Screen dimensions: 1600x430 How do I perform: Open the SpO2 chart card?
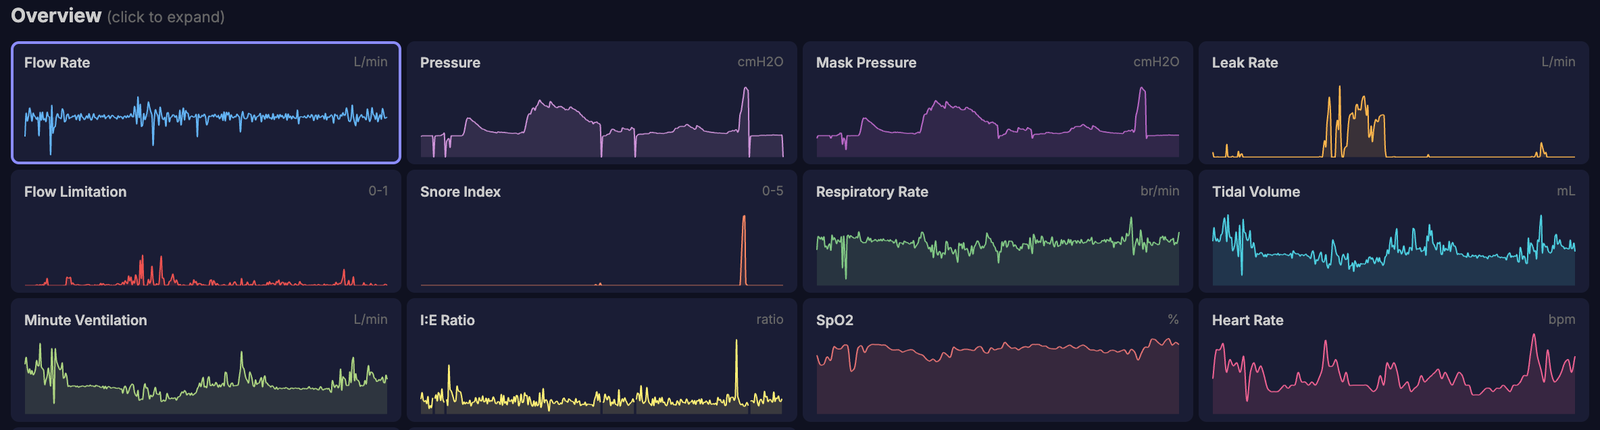point(998,360)
